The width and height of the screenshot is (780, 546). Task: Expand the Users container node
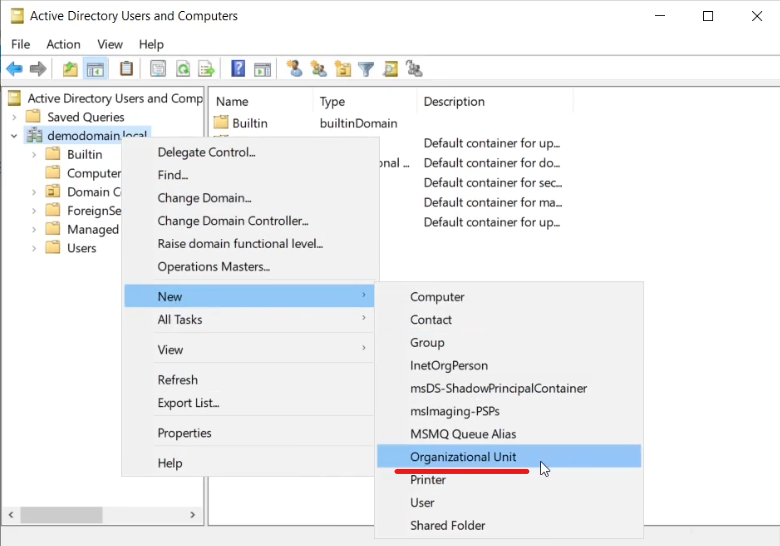[33, 248]
